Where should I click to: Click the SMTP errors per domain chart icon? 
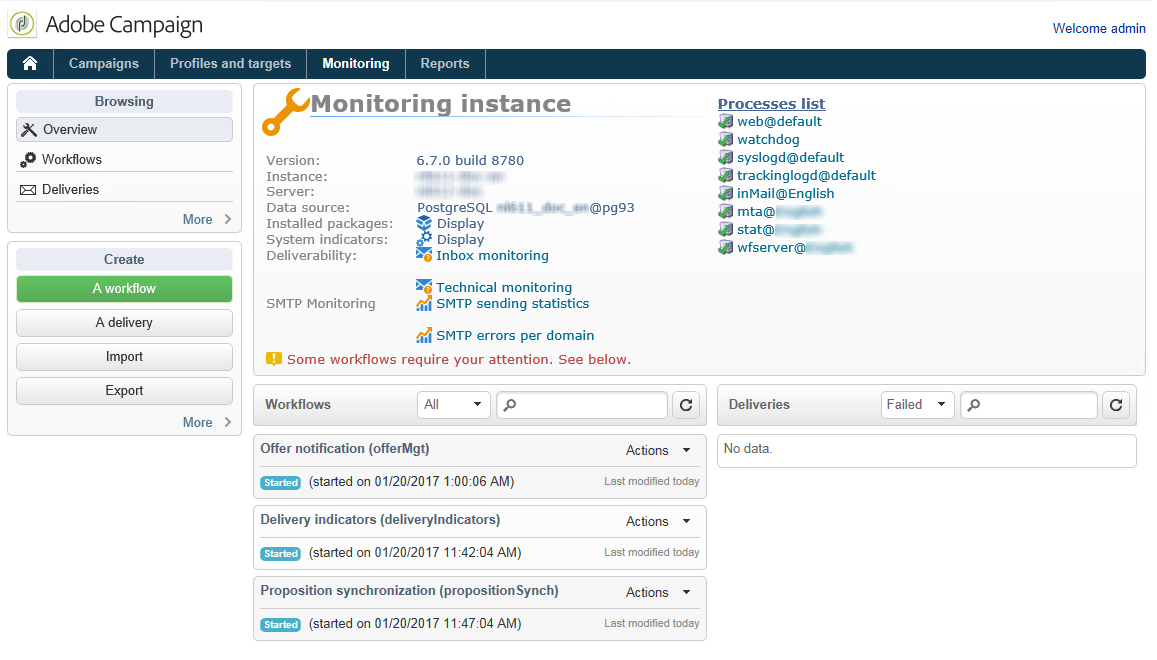(424, 335)
